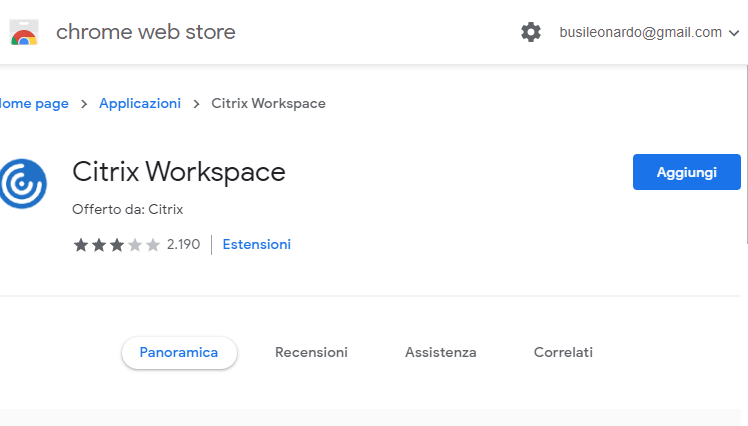Click the 2.190 ratings count
The height and width of the screenshot is (426, 748).
point(183,244)
